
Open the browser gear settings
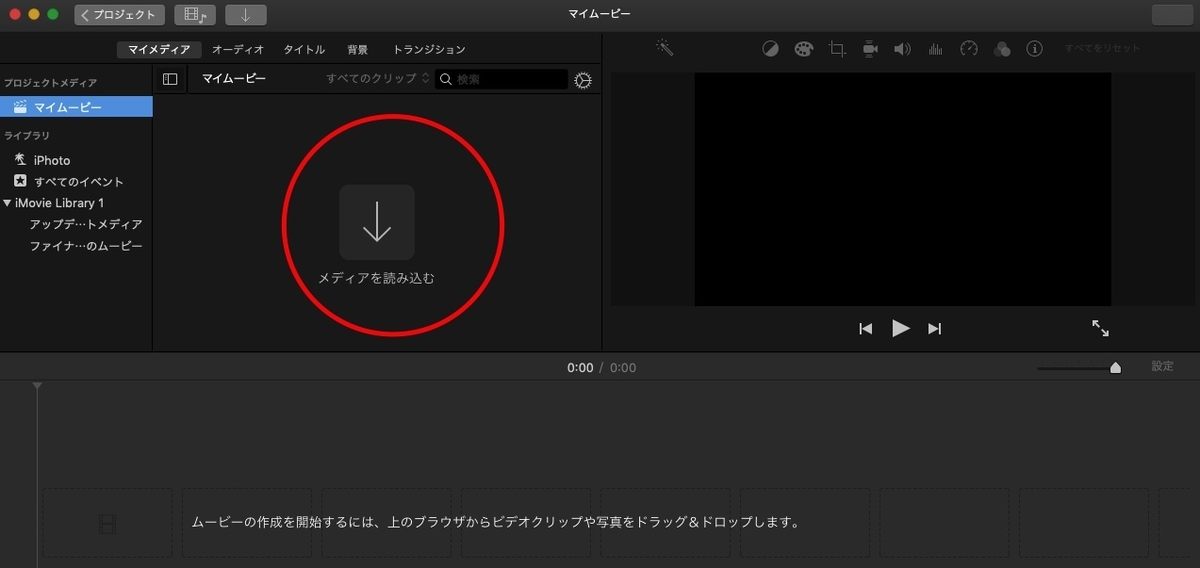pyautogui.click(x=583, y=80)
